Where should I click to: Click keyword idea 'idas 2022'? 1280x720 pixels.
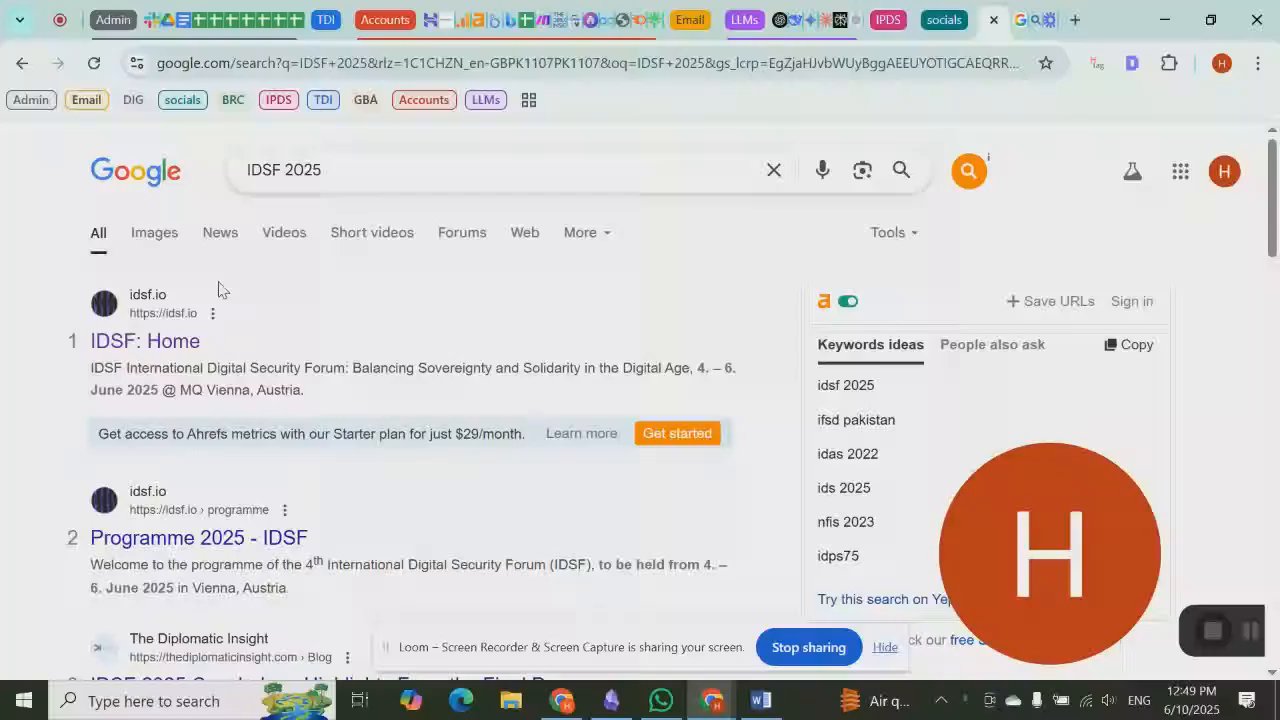(x=848, y=454)
